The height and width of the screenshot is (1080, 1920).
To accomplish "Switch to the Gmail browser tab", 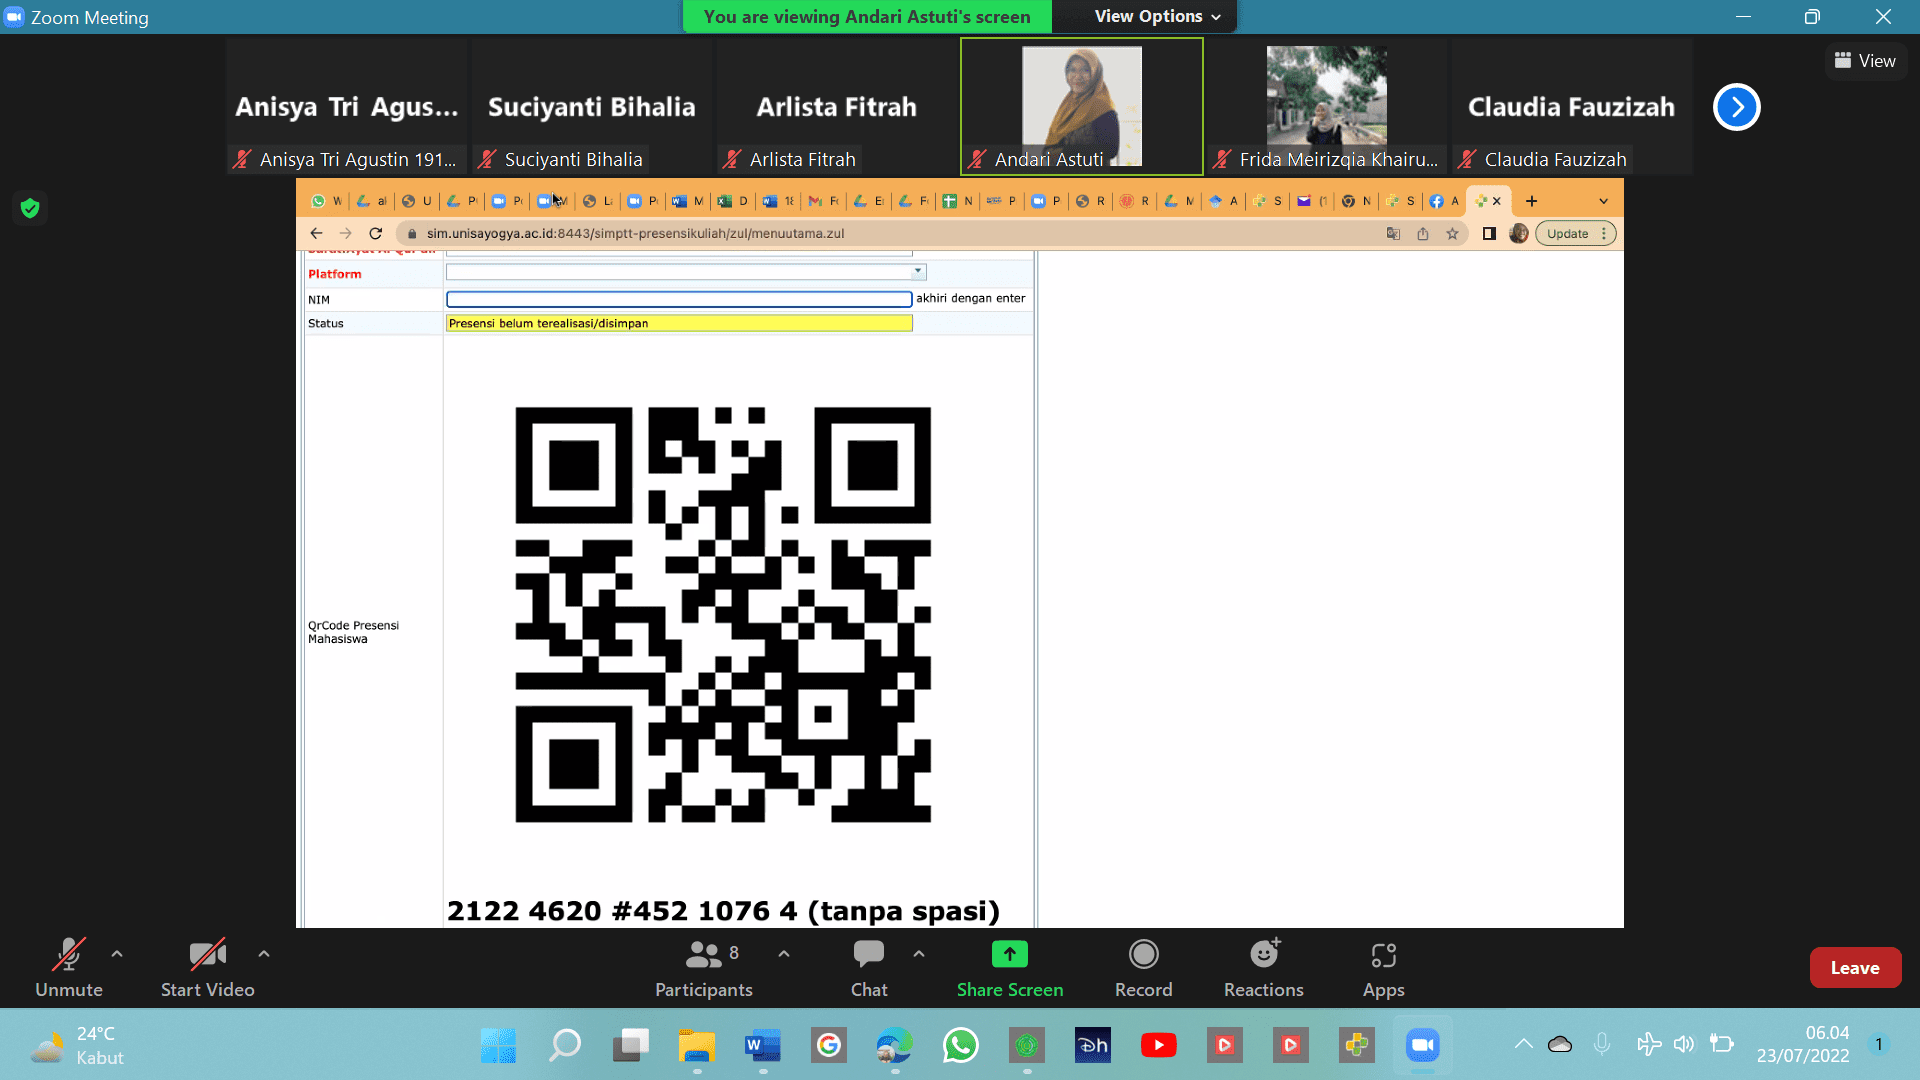I will (x=824, y=201).
